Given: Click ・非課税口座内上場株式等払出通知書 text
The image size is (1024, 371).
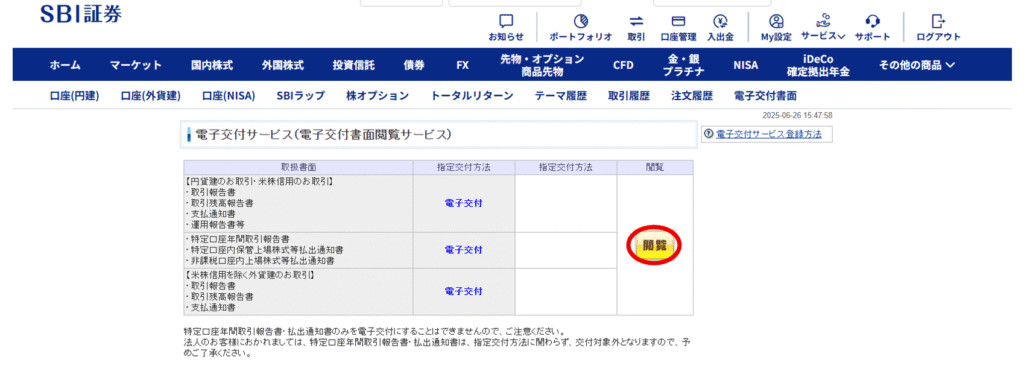Looking at the screenshot, I should coord(261,260).
